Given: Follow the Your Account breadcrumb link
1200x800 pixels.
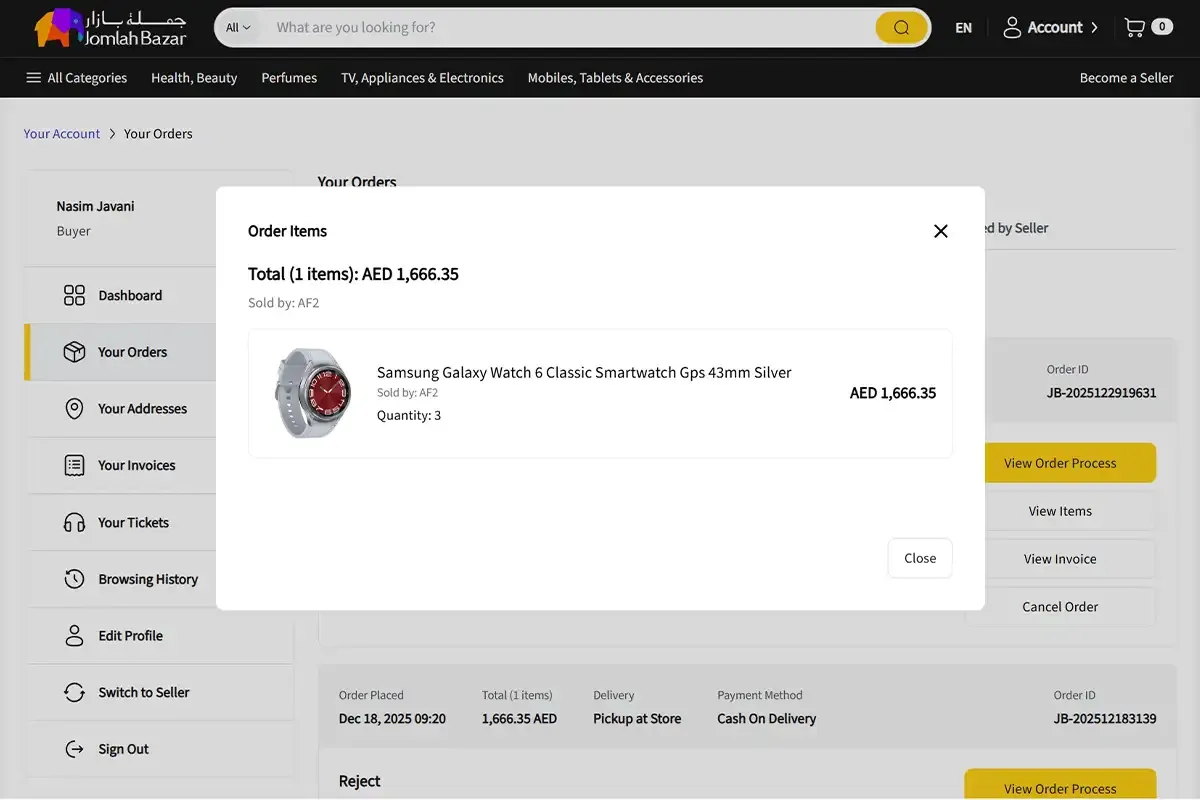Looking at the screenshot, I should click(62, 134).
